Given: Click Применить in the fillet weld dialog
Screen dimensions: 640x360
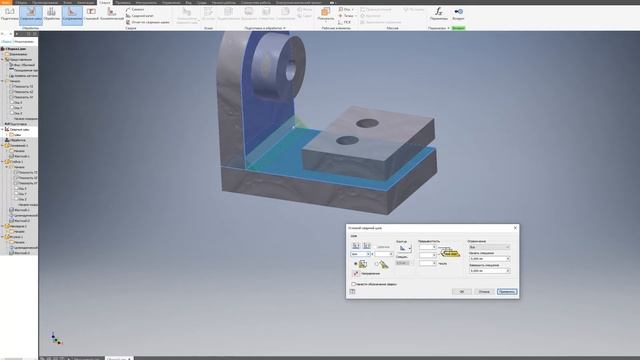Looking at the screenshot, I should [x=507, y=291].
